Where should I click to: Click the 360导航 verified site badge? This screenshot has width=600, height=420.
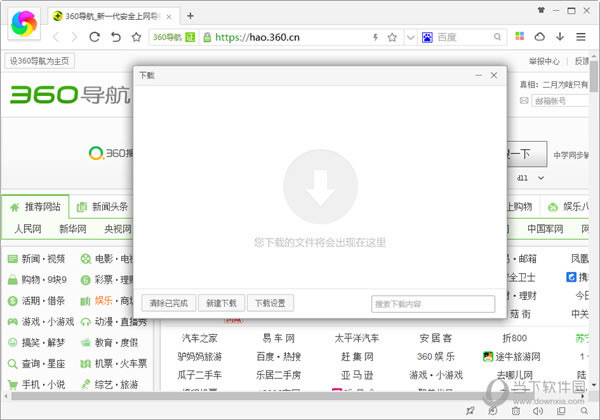tap(174, 37)
